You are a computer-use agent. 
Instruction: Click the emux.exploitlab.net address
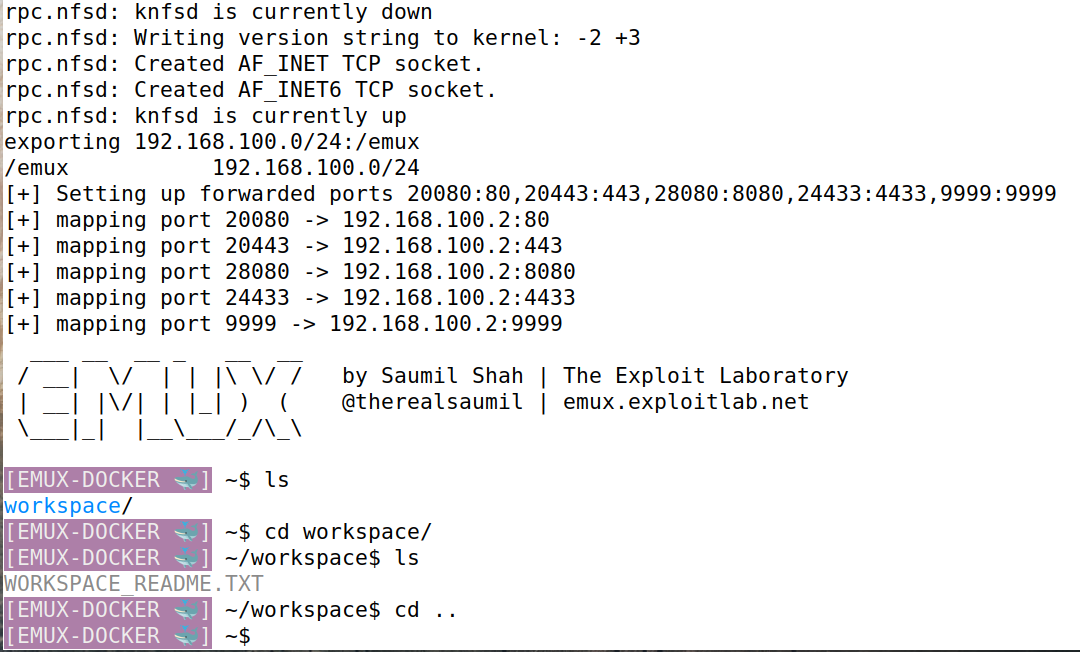686,401
